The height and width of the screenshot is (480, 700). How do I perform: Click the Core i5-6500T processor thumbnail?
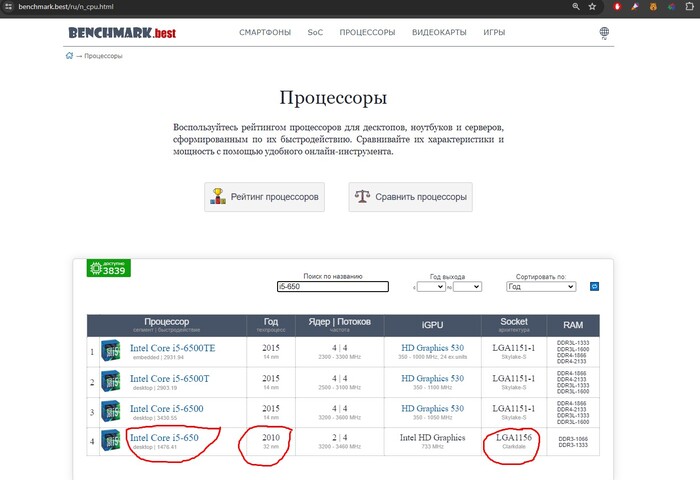[110, 381]
